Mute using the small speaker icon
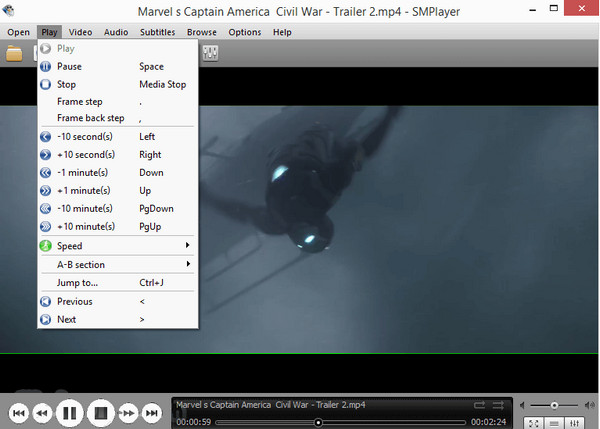600x429 pixels. (522, 405)
